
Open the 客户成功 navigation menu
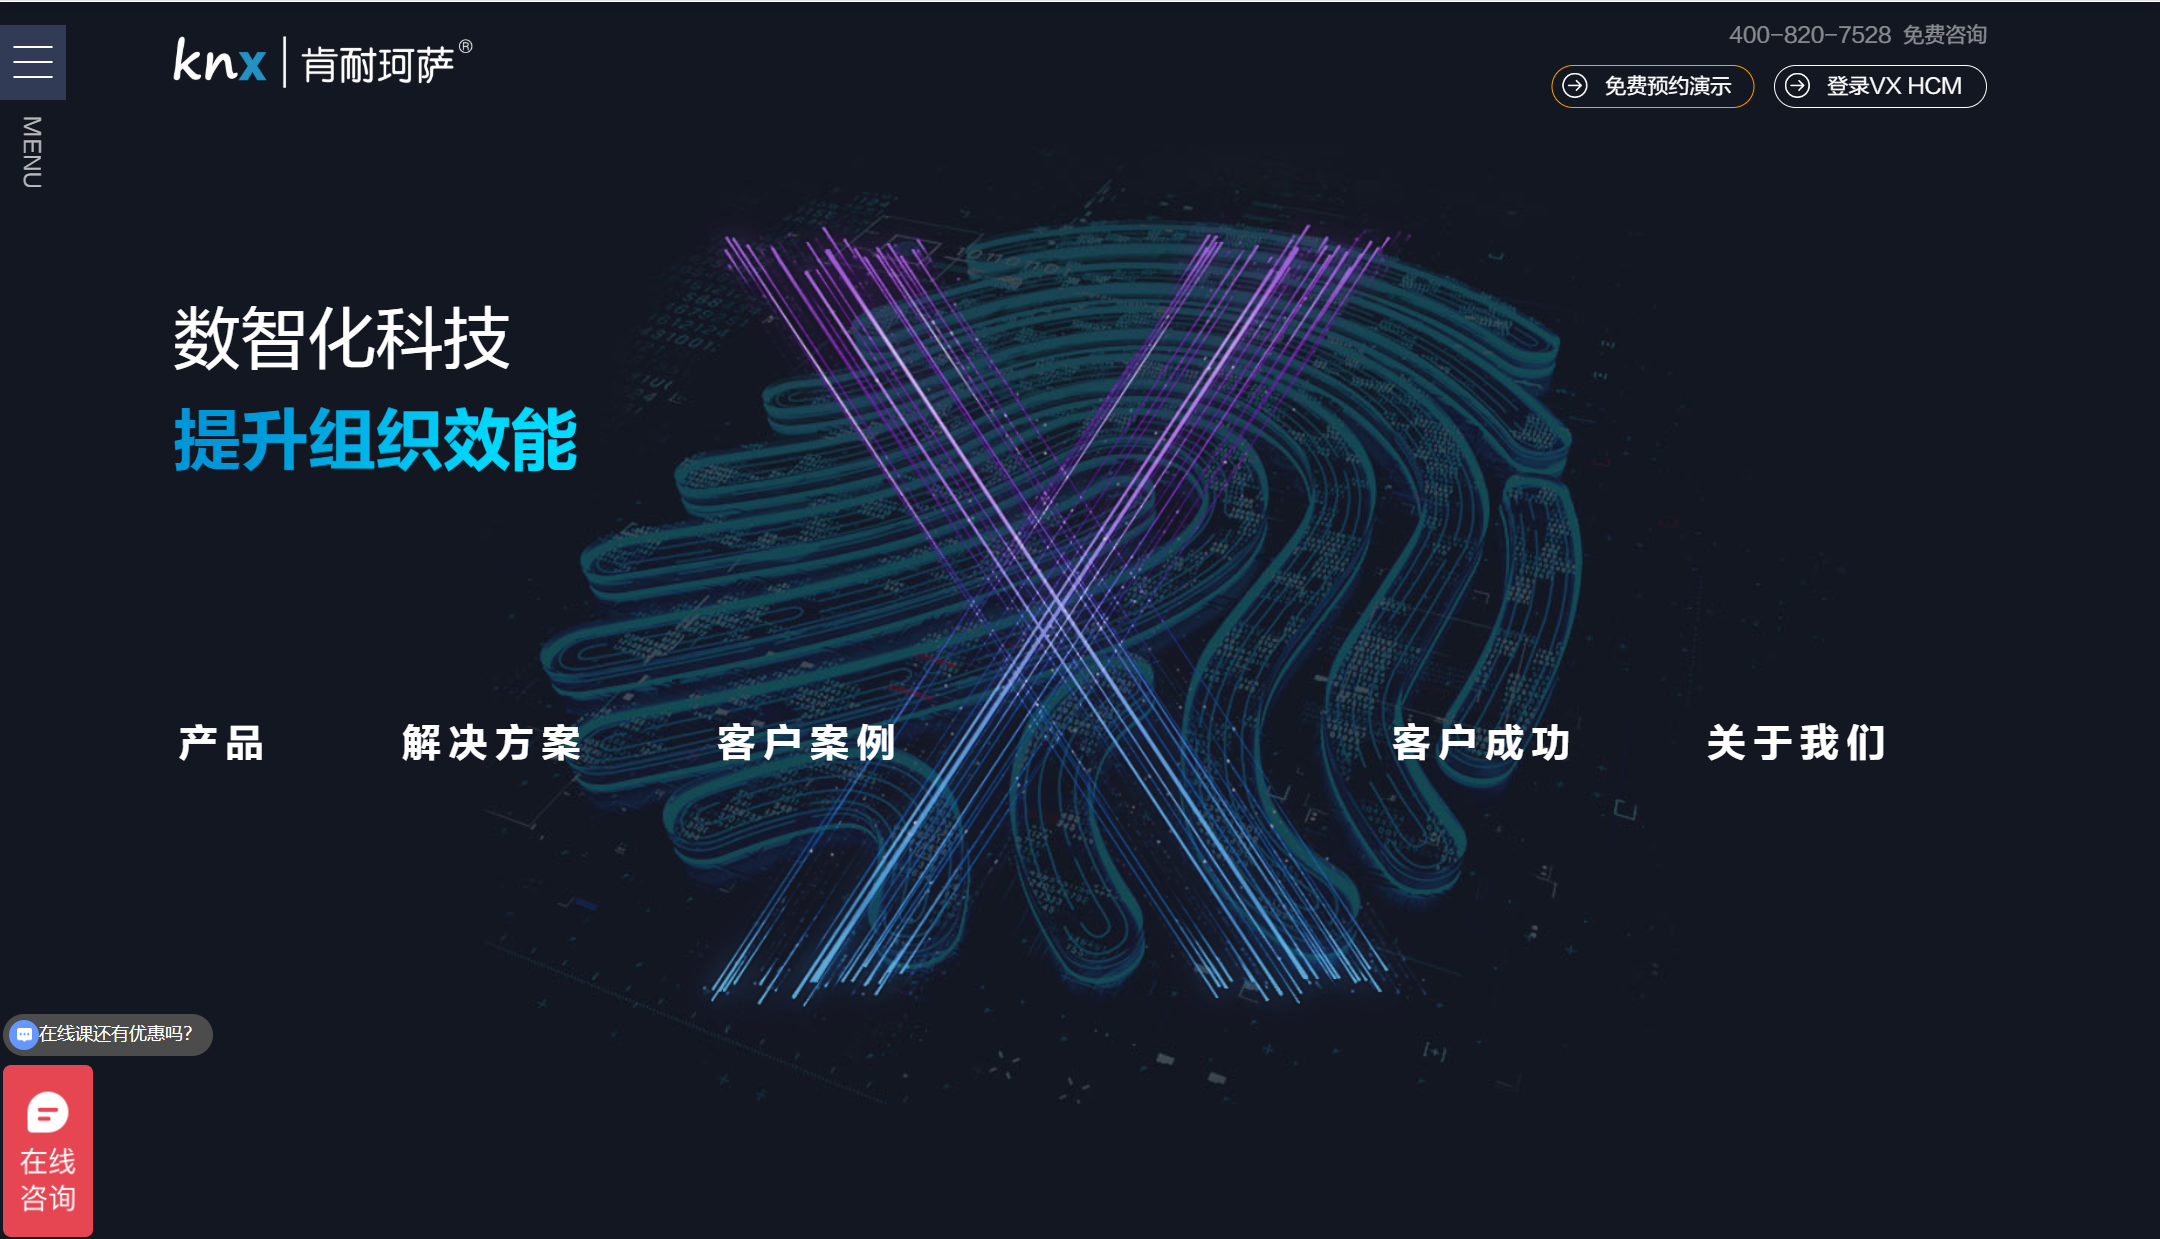pos(1480,743)
